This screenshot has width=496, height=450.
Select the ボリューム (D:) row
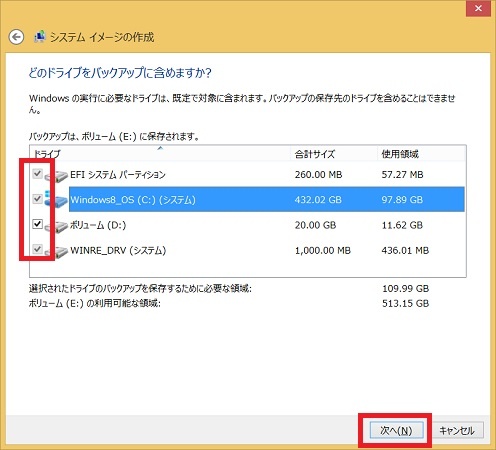[x=248, y=225]
